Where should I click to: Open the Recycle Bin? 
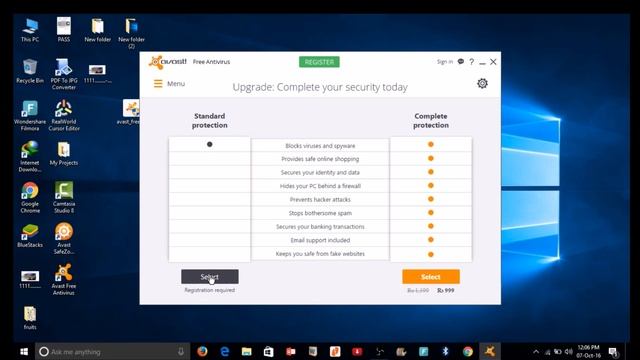click(x=30, y=71)
